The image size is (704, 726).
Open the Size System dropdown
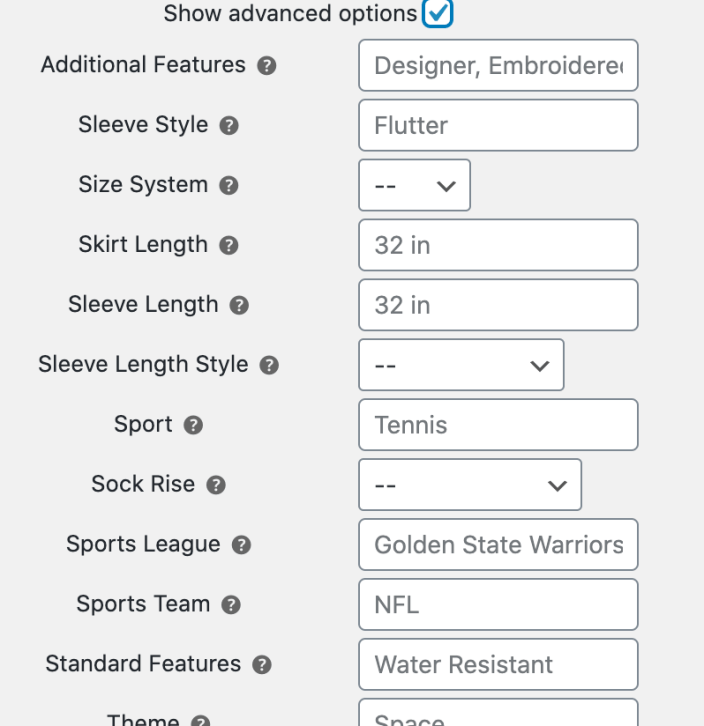tap(414, 185)
